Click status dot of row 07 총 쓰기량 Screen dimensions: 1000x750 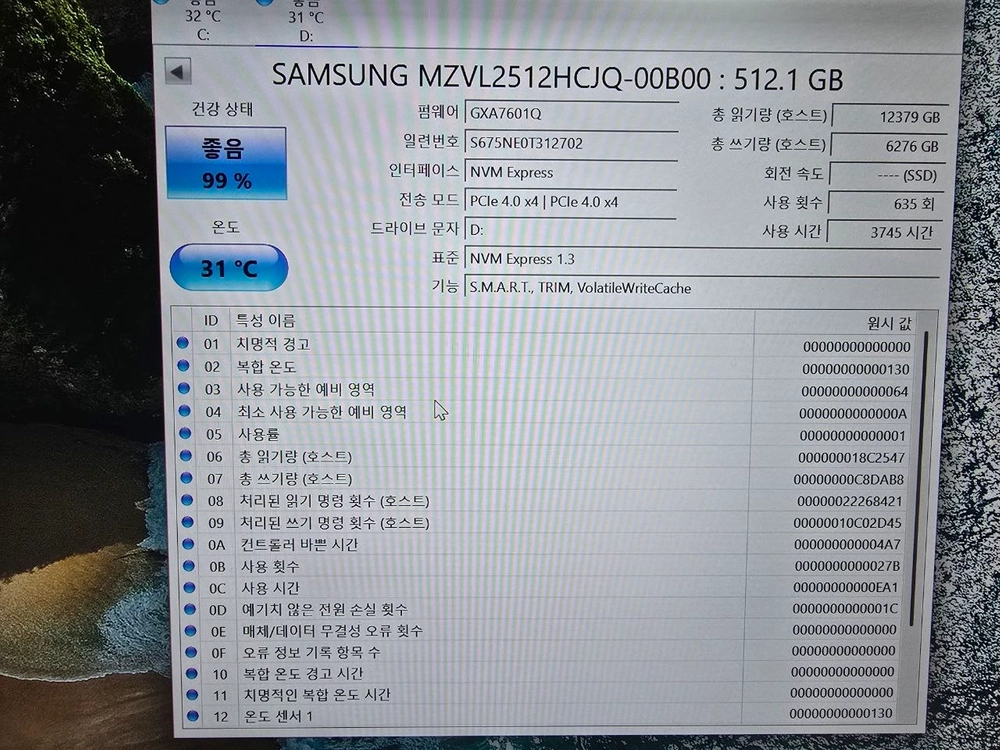click(x=187, y=477)
